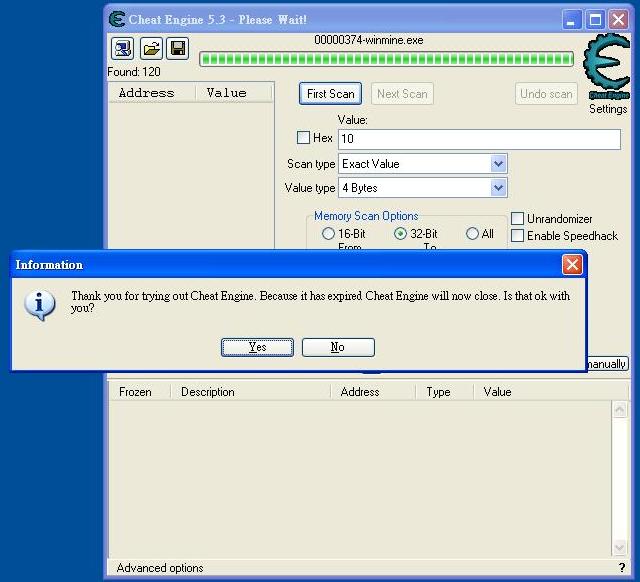Click the open folder load icon
640x582 pixels.
[x=151, y=49]
